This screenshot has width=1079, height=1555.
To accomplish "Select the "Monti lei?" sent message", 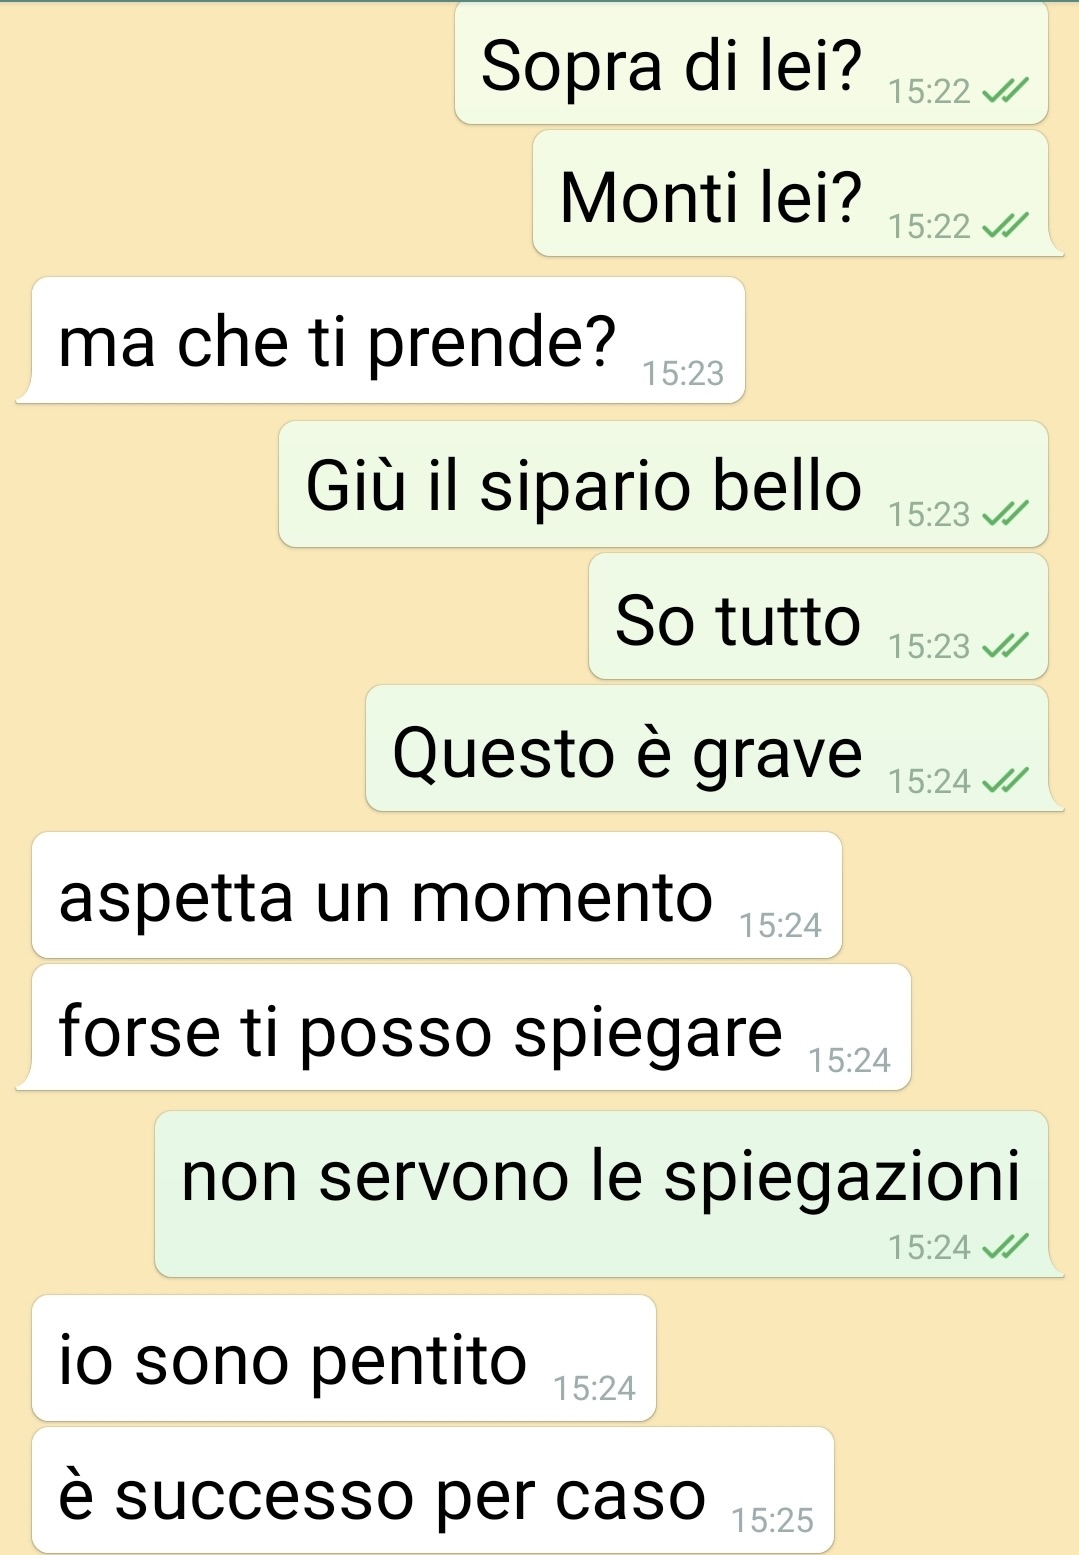I will click(791, 193).
